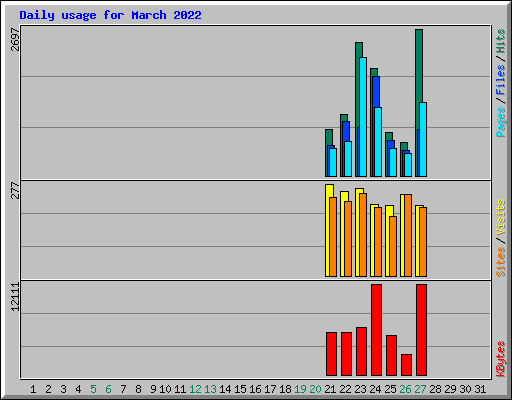Viewport: 512px width, 400px height.
Task: Click the yellow visits bar for day 21
Action: (x=328, y=230)
